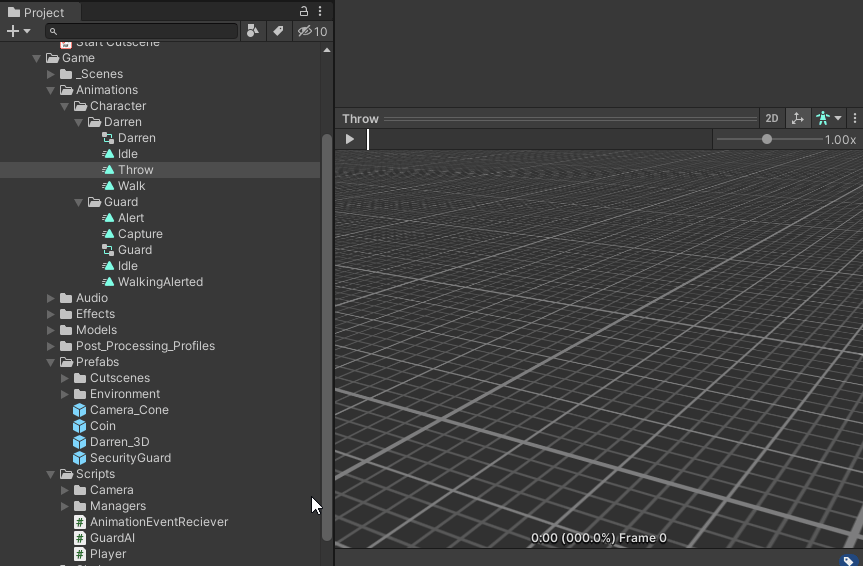This screenshot has width=863, height=566.
Task: Click the scroll up arrow in Project panel
Action: (327, 50)
